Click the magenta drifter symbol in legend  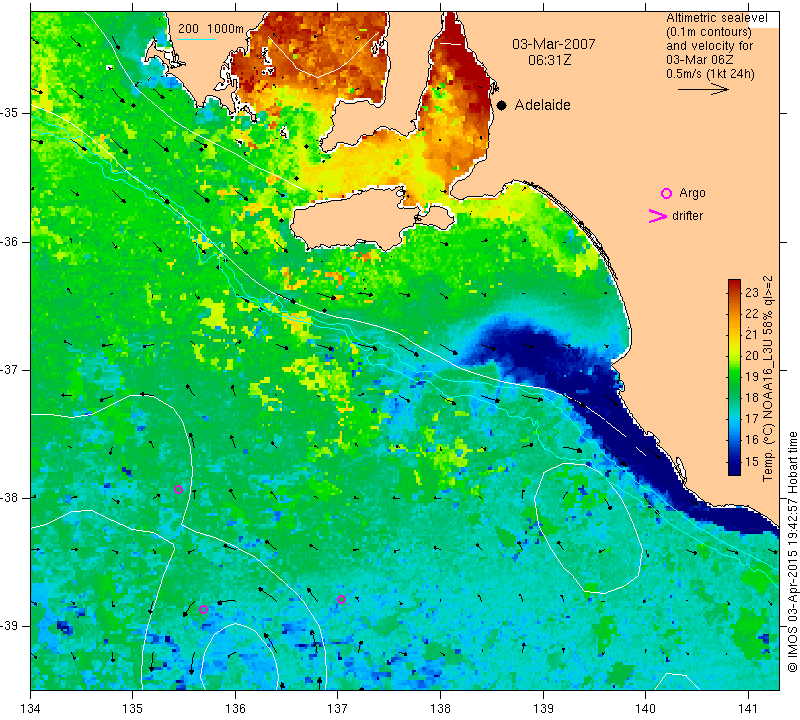pyautogui.click(x=658, y=216)
